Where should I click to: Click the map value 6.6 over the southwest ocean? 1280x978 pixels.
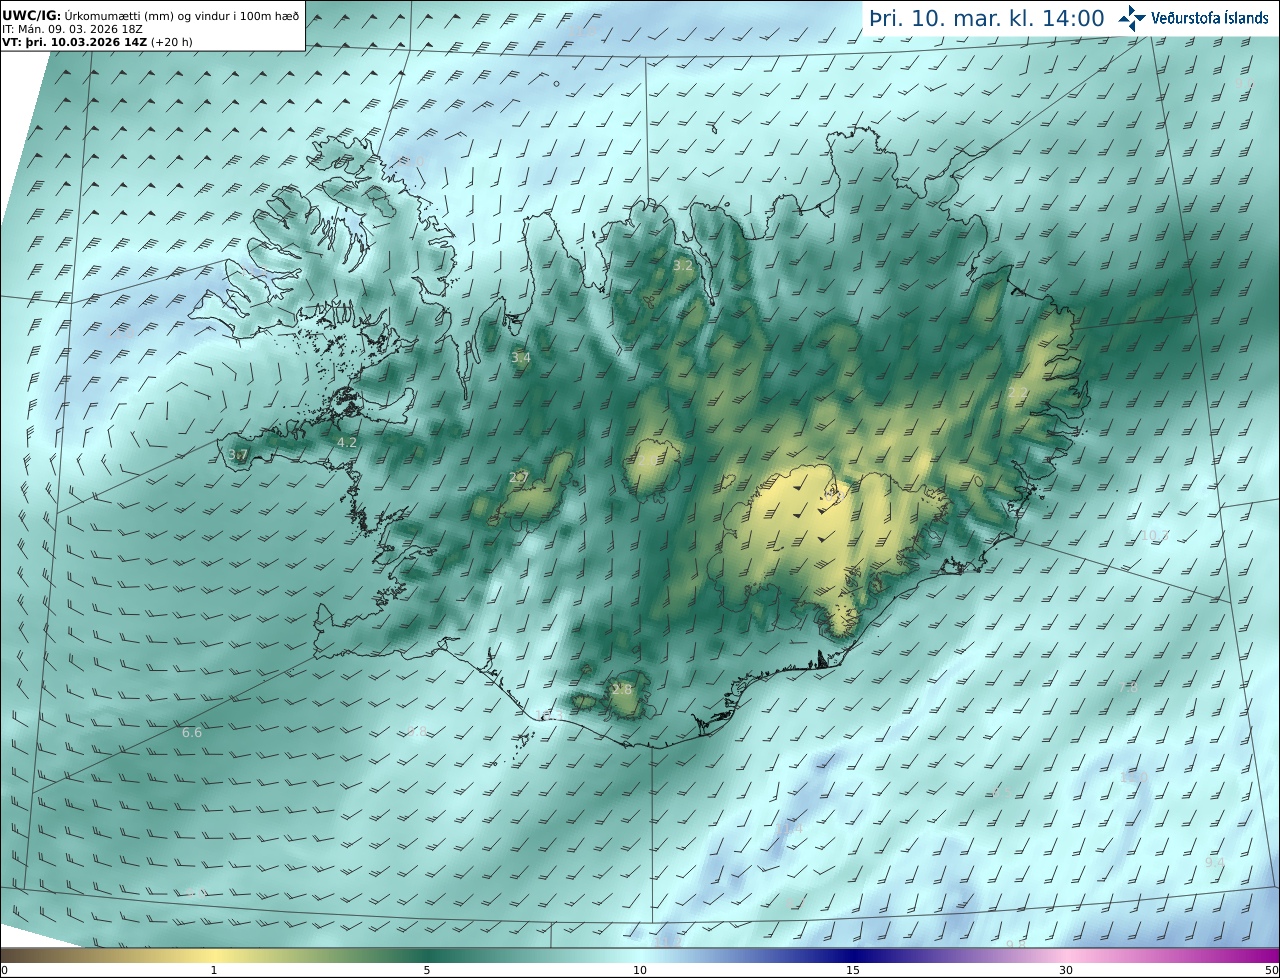click(192, 733)
